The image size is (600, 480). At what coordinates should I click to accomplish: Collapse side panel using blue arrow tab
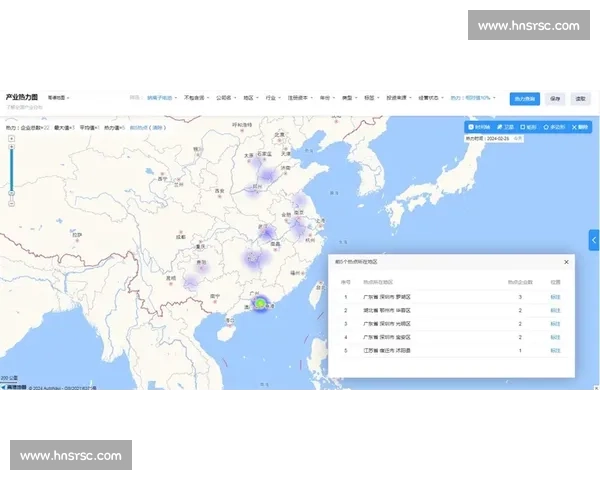coord(594,240)
